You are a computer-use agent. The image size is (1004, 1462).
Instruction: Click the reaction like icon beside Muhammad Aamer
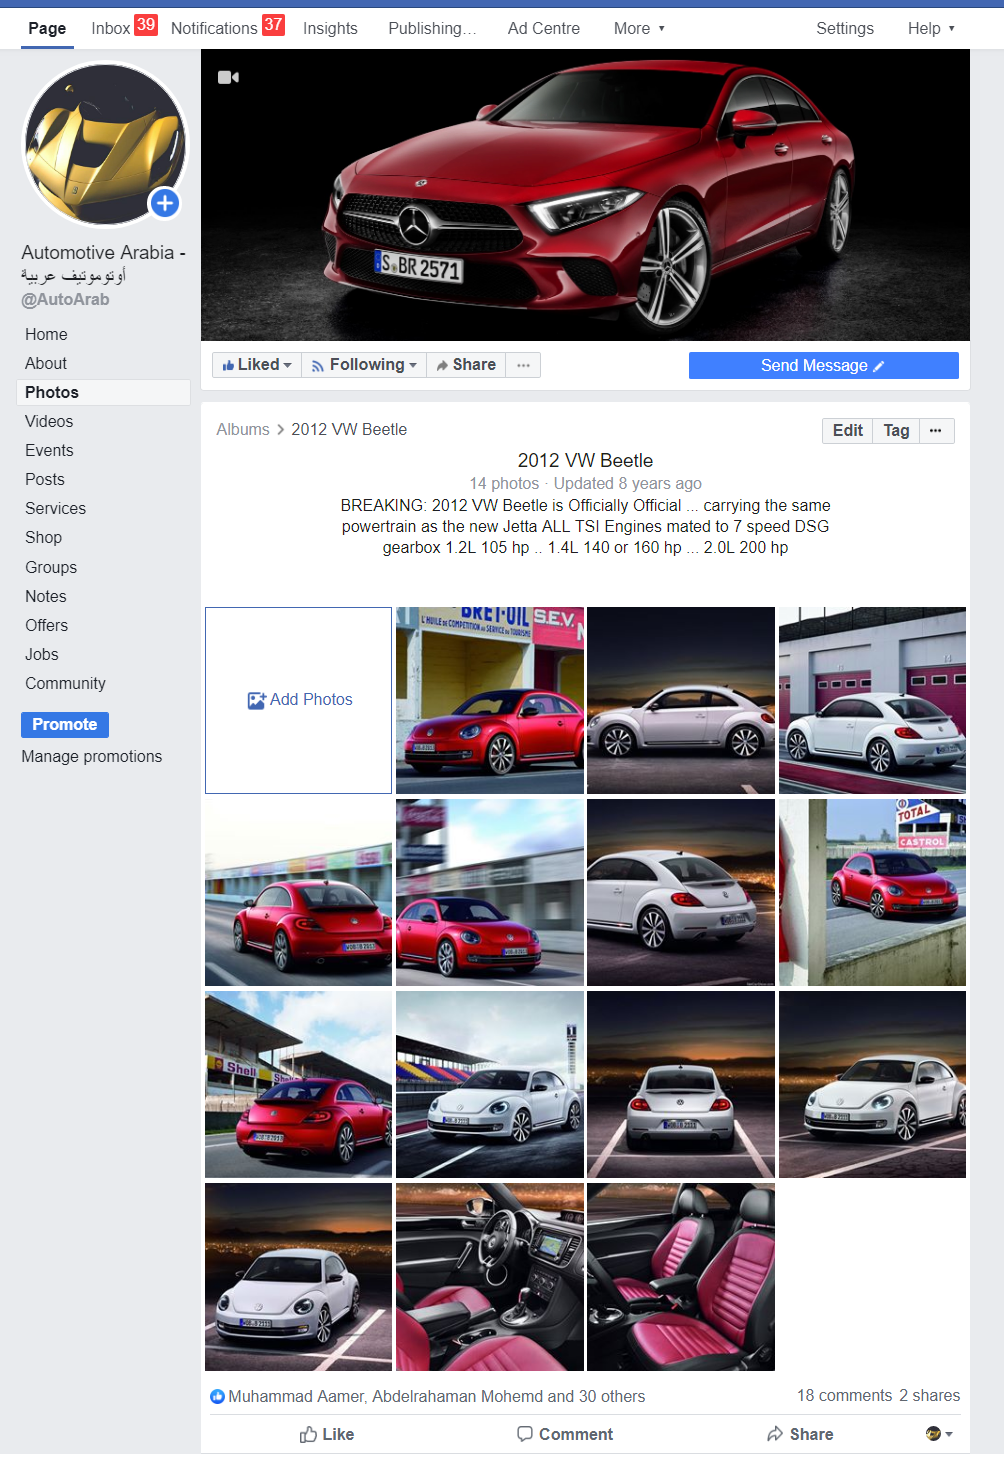click(x=217, y=1396)
